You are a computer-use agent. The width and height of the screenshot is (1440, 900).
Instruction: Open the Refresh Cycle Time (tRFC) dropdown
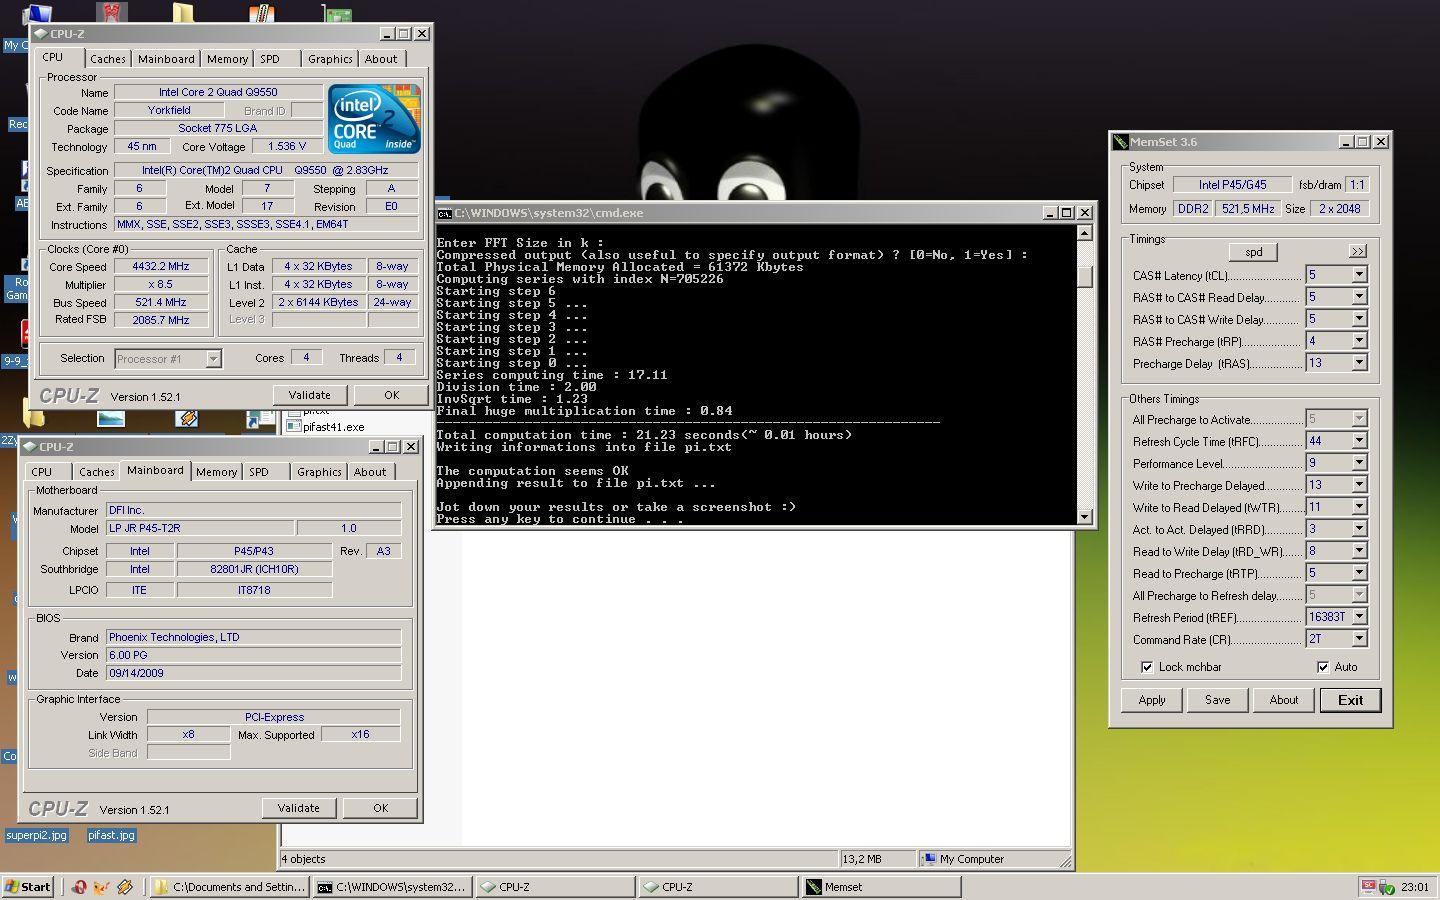[x=1359, y=441]
